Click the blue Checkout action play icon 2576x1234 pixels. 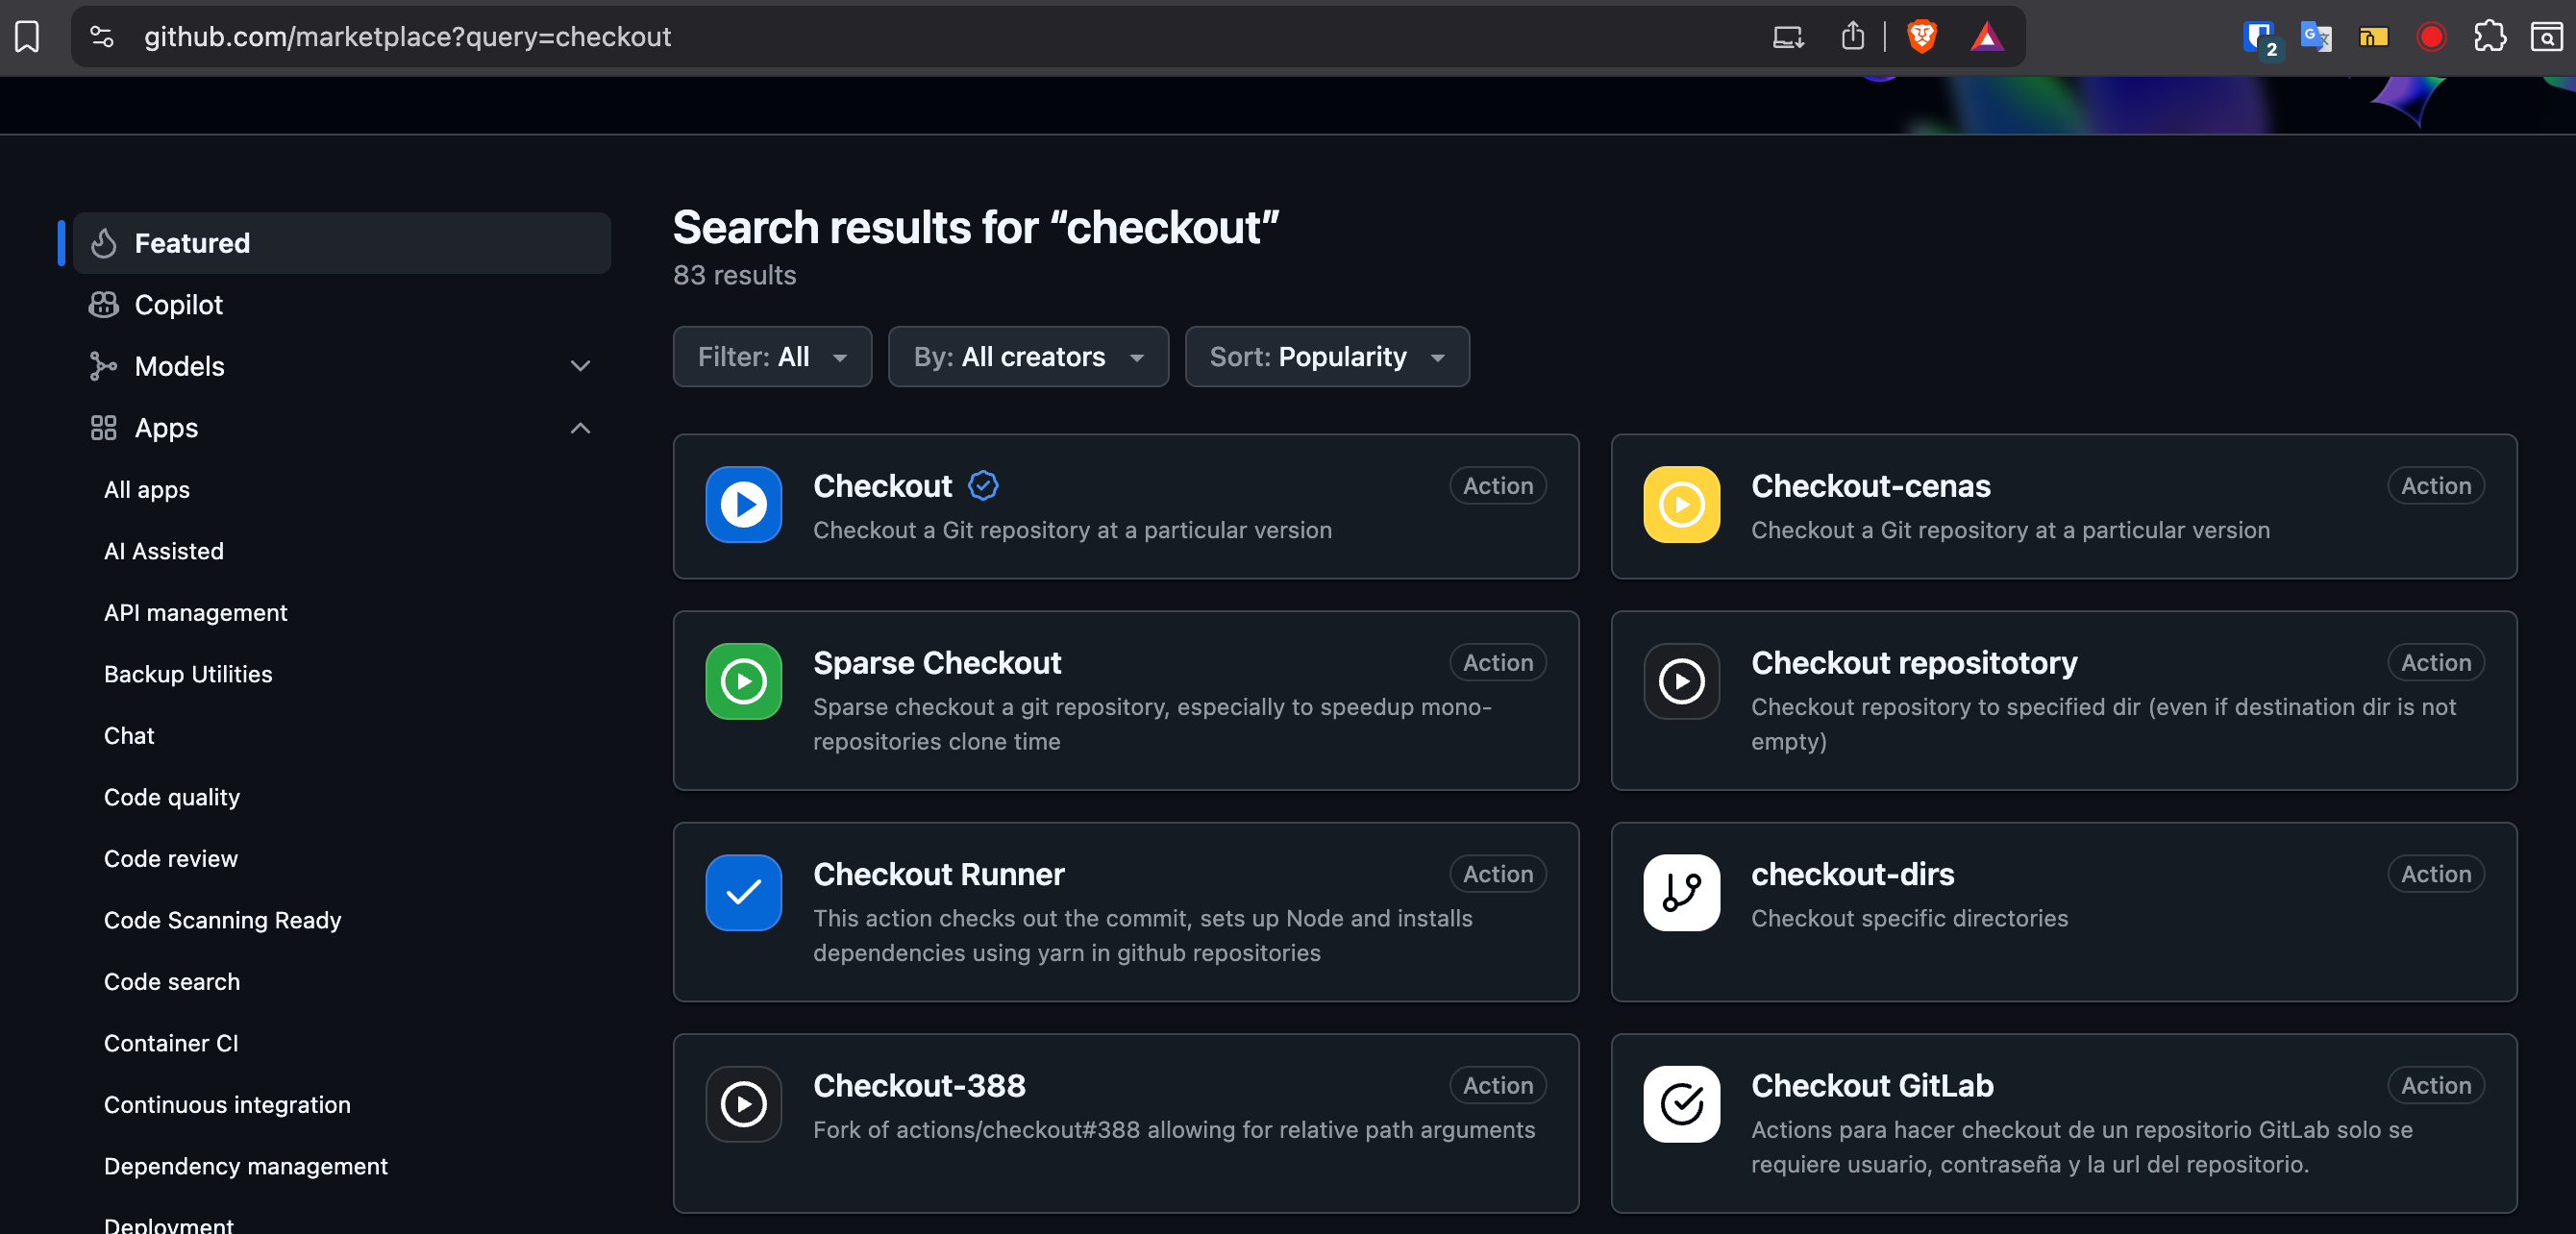coord(743,504)
